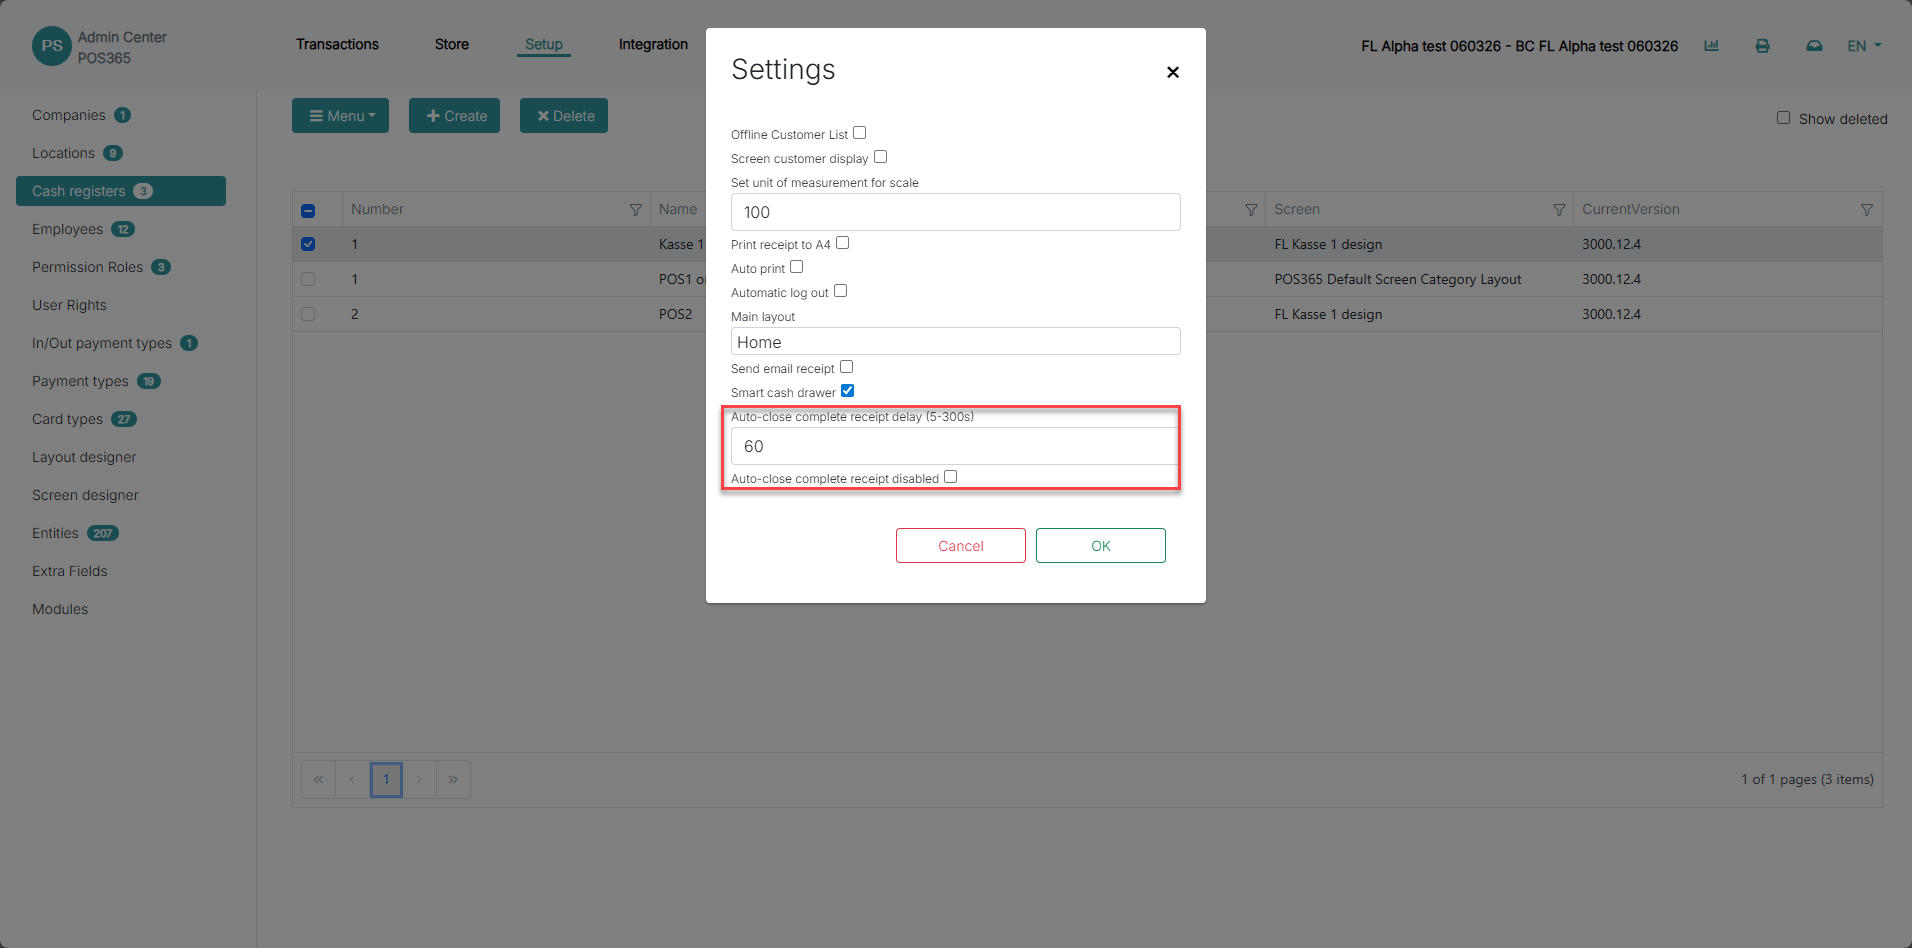The image size is (1912, 948).
Task: Toggle Show deleted checkbox
Action: point(1783,118)
